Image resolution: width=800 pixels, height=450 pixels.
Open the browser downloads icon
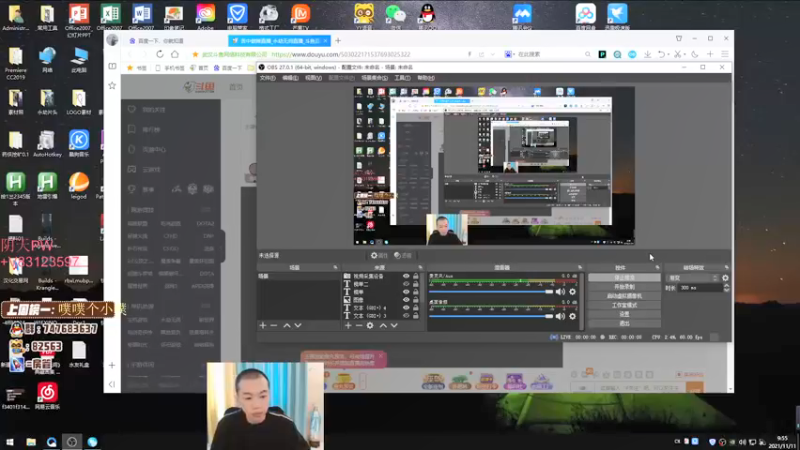647,54
